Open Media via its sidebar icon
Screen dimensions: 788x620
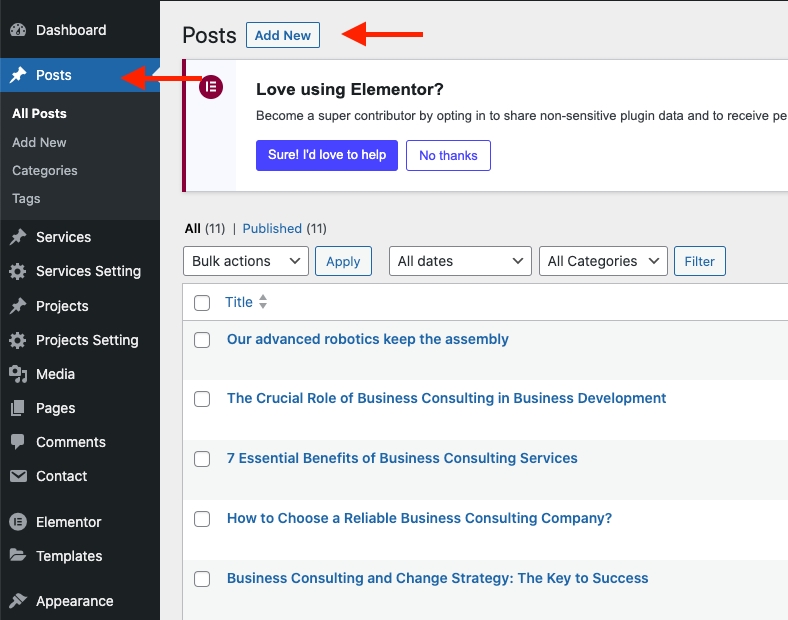[x=17, y=374]
